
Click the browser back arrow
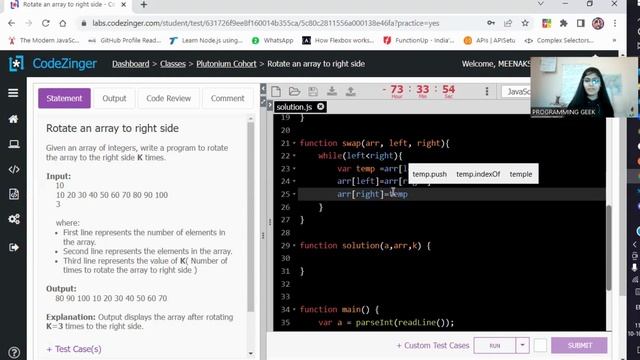pos(11,23)
